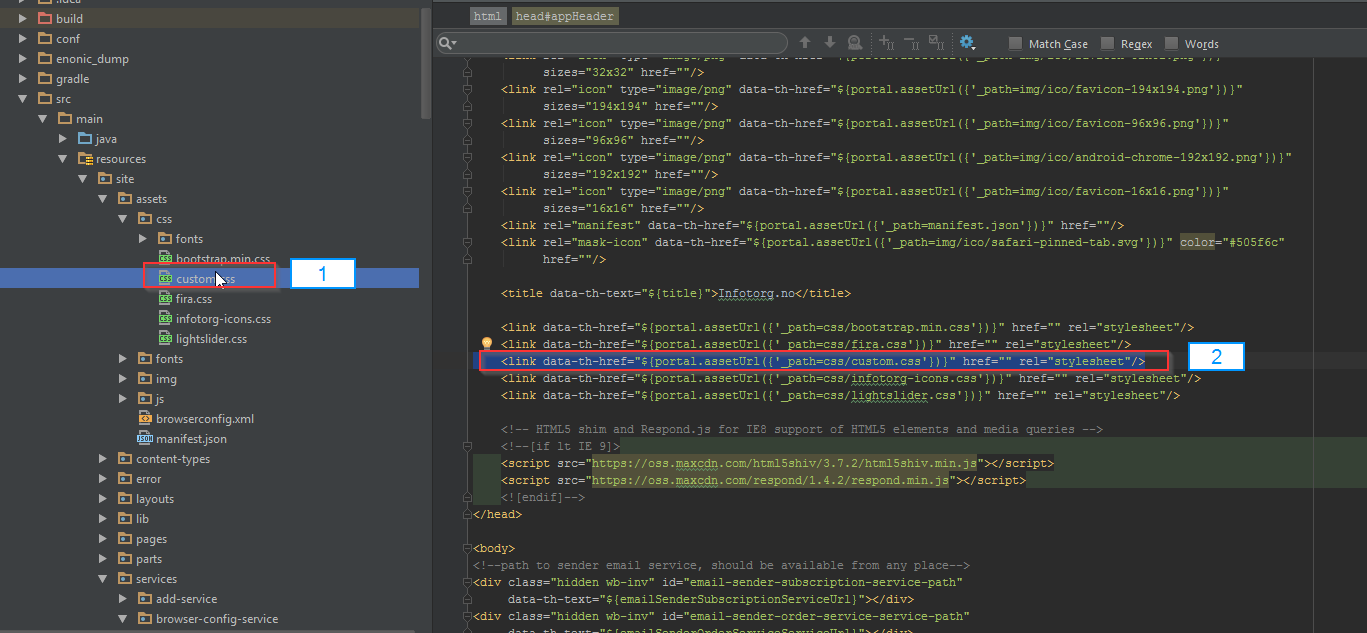1367x633 pixels.
Task: Select the head#appHeader breadcrumb
Action: [565, 16]
